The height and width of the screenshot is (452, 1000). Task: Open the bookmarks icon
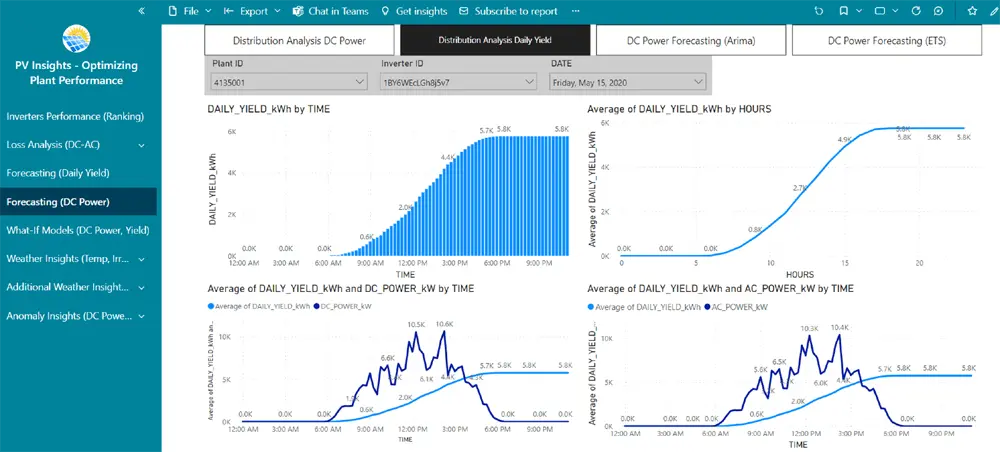(x=845, y=11)
